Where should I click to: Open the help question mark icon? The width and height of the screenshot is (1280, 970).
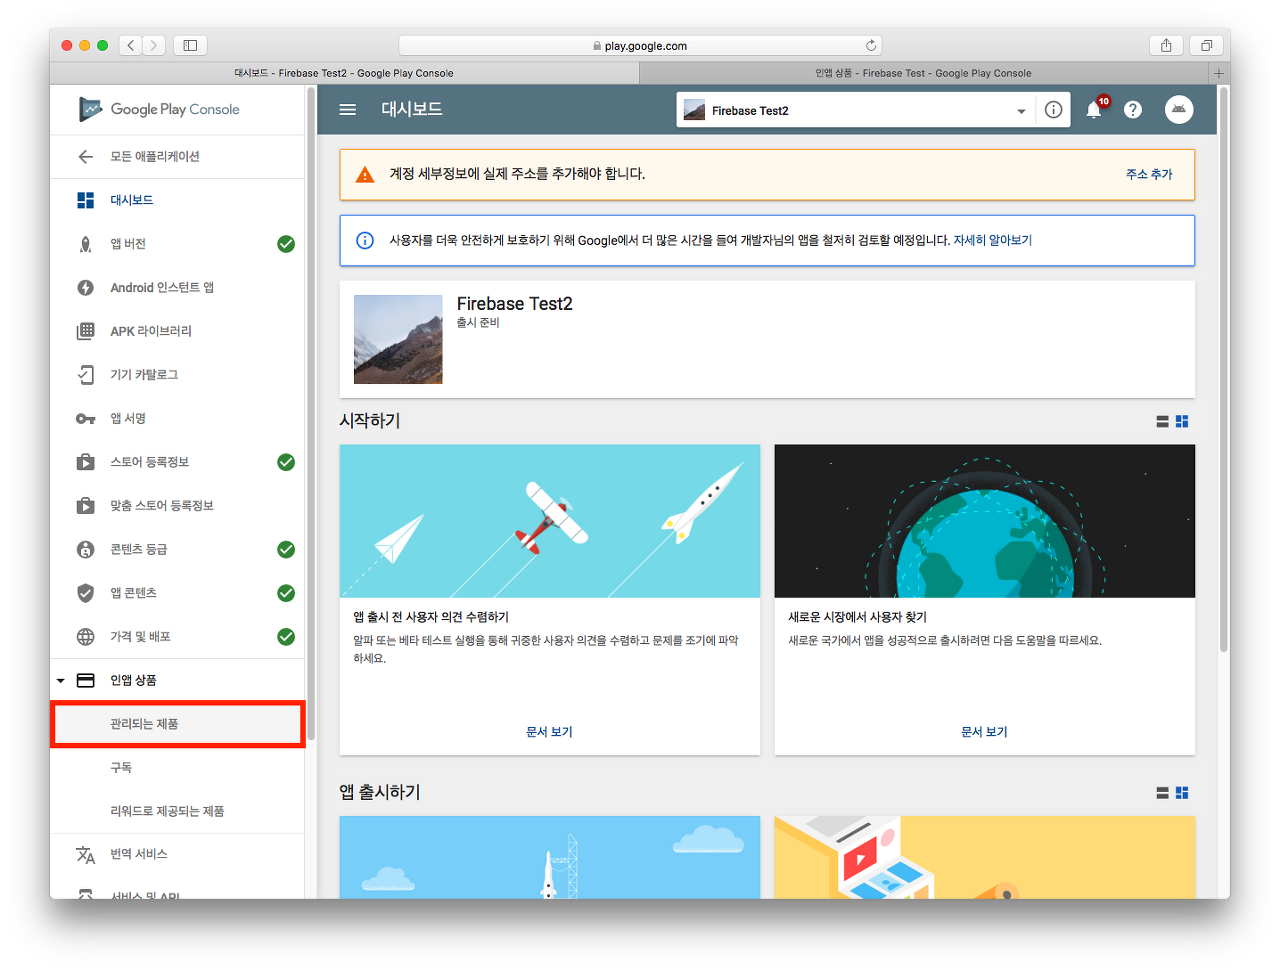[x=1133, y=110]
